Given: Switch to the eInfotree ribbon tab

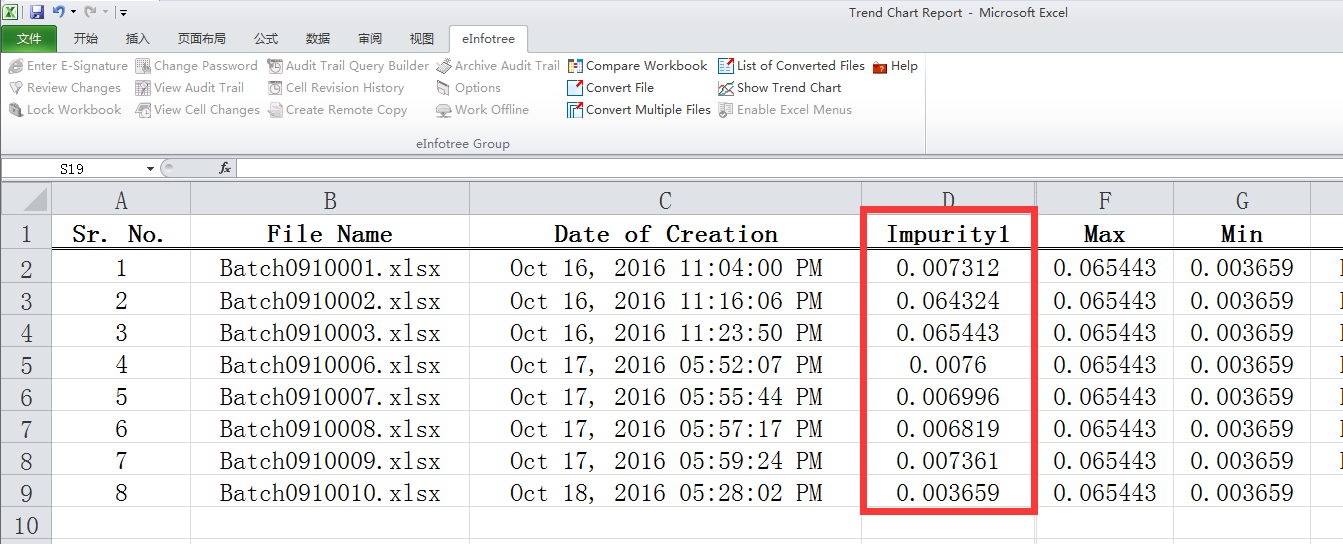Looking at the screenshot, I should 488,39.
